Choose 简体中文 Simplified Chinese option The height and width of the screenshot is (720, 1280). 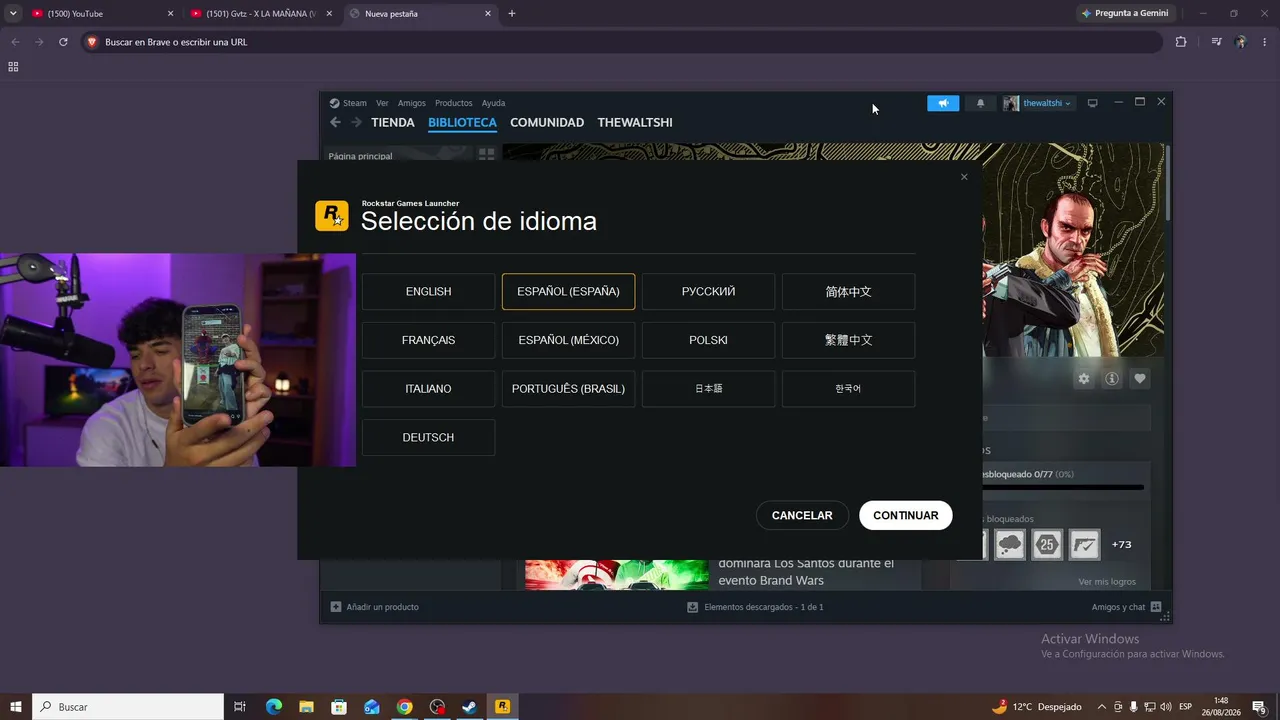click(x=848, y=292)
